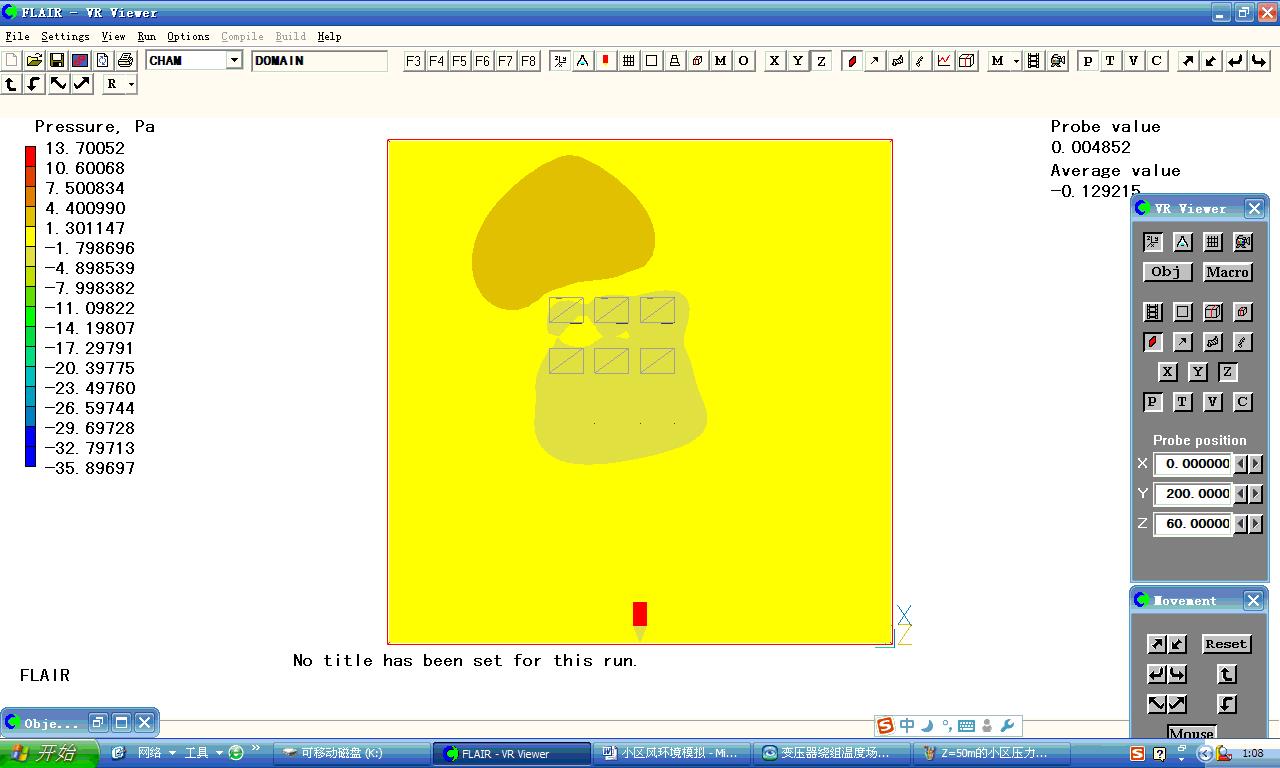Click the Open file folder icon
This screenshot has width=1280, height=768.
pyautogui.click(x=34, y=61)
